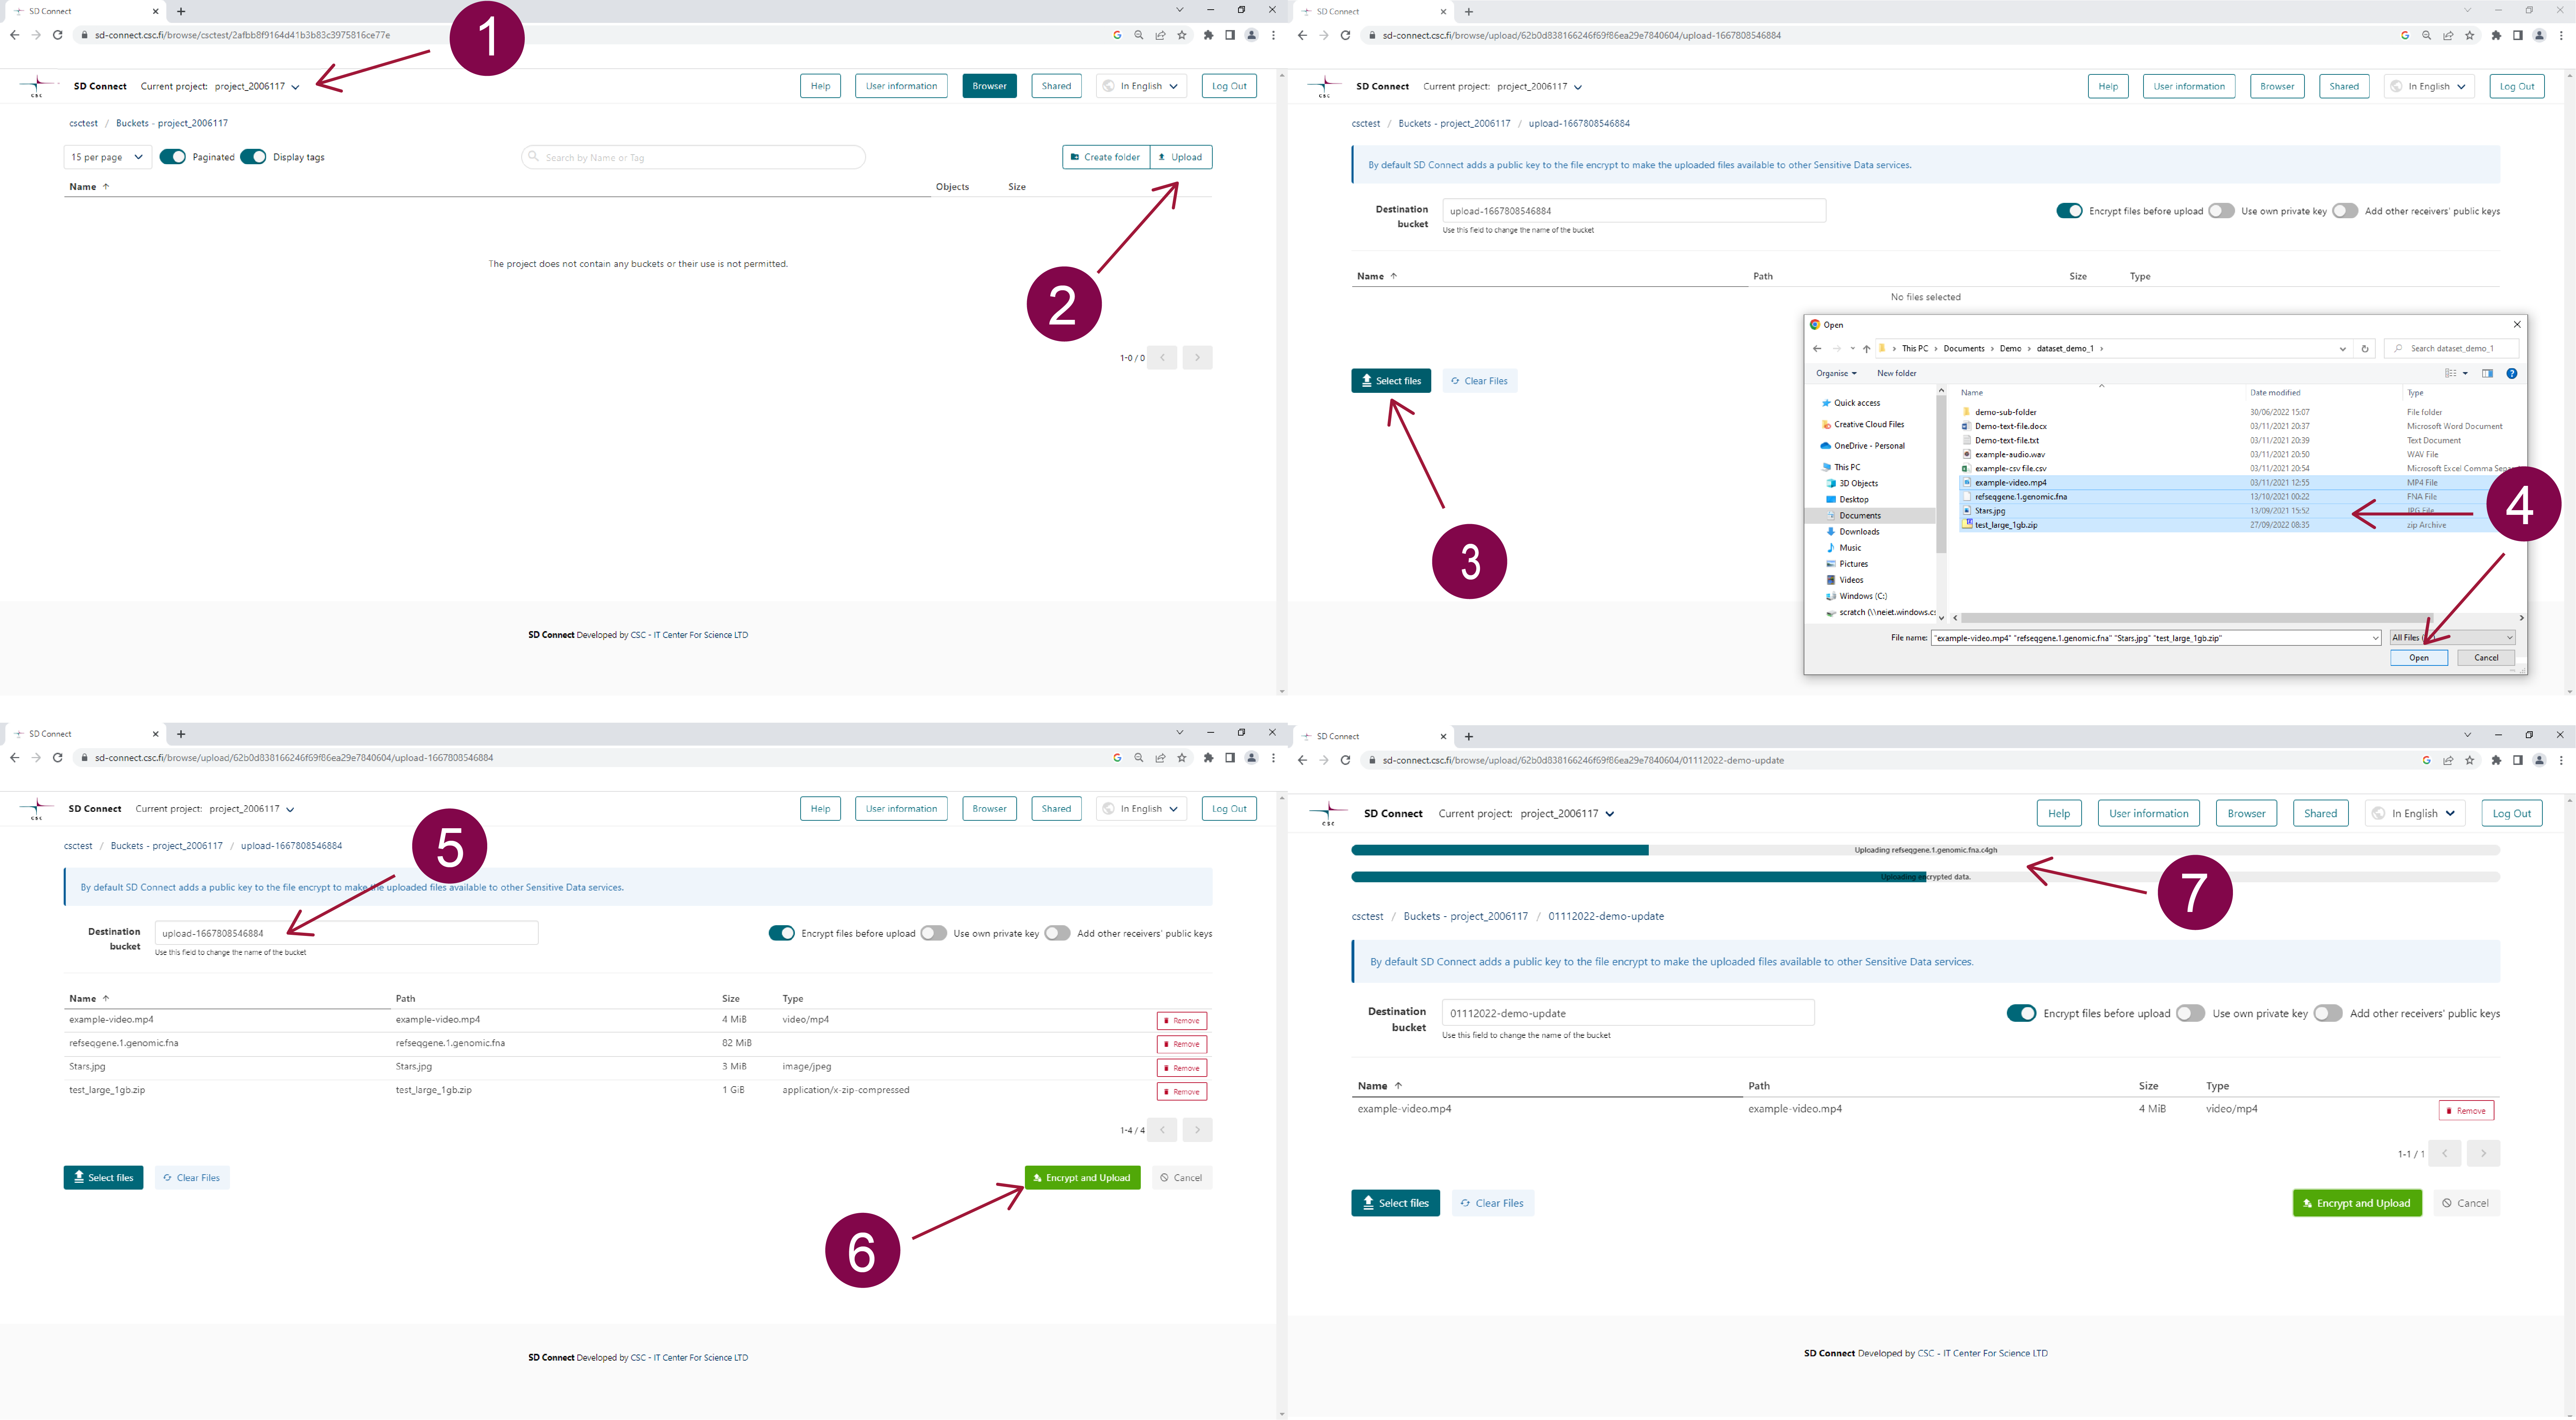Enable Use own private key in bottom-left window
This screenshot has height=1420, width=2576.
[934, 933]
